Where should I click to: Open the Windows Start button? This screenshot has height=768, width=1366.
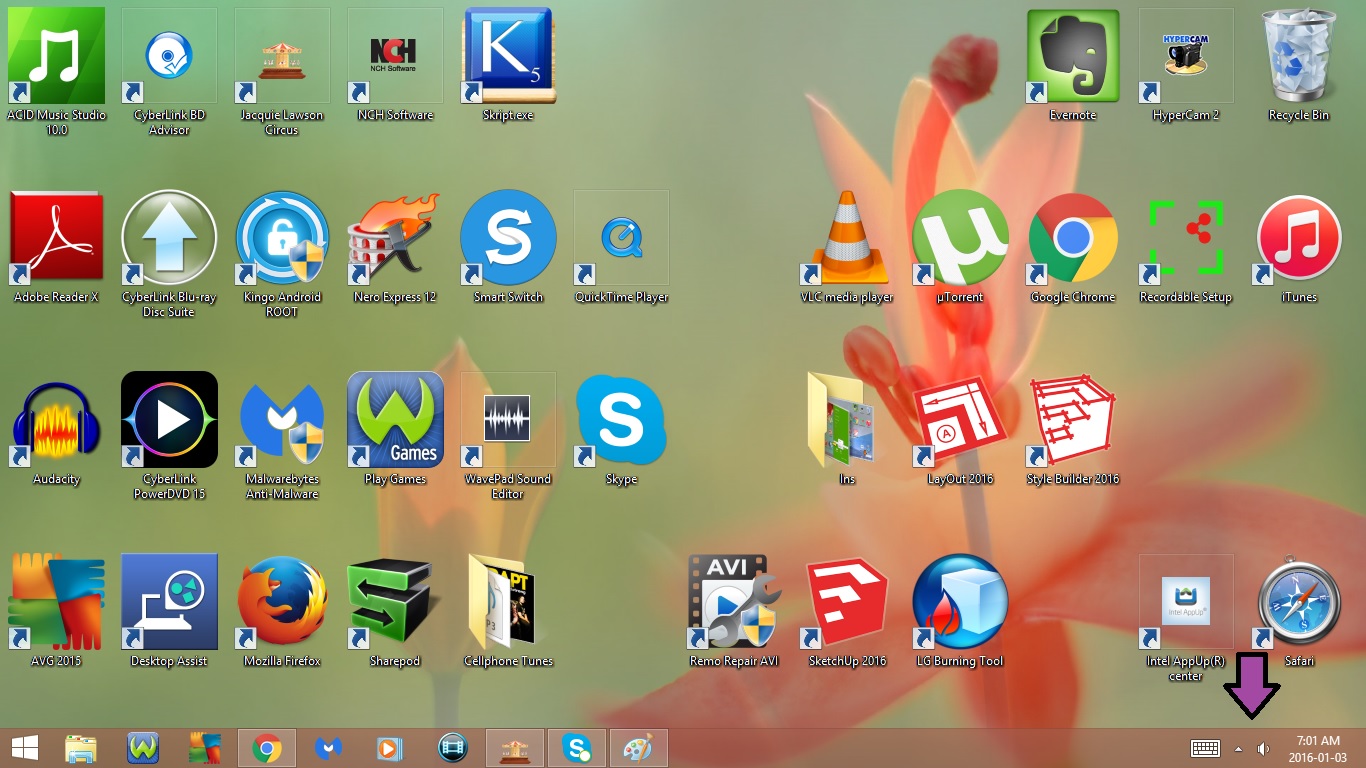click(25, 748)
